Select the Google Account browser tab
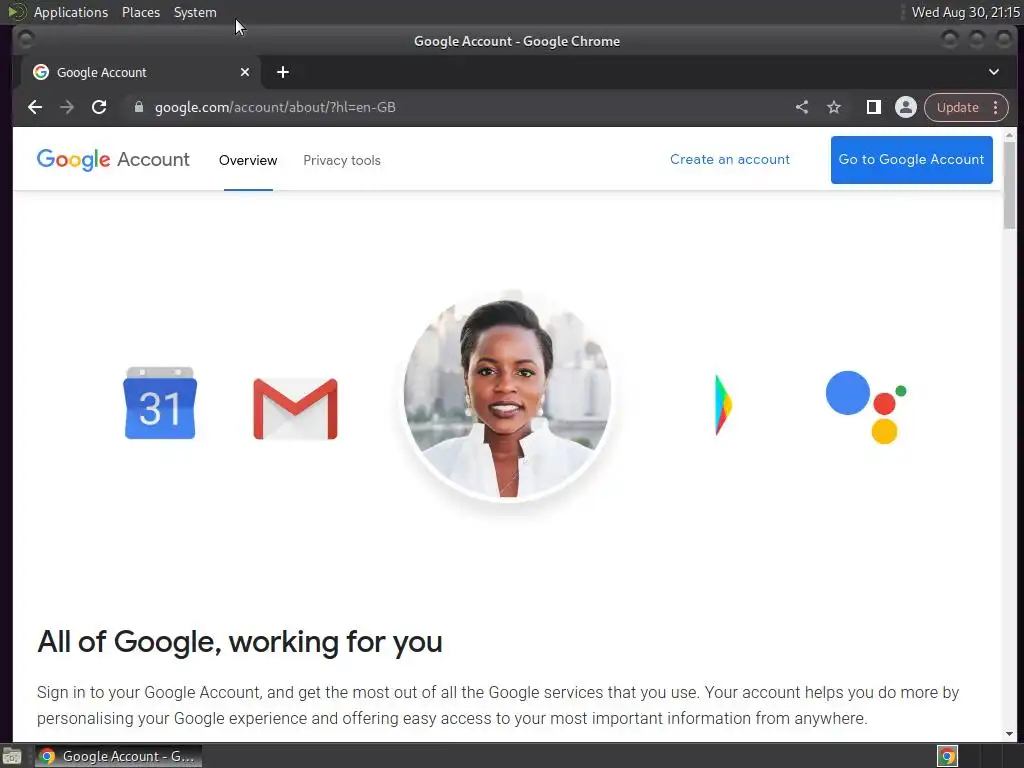 pyautogui.click(x=140, y=72)
